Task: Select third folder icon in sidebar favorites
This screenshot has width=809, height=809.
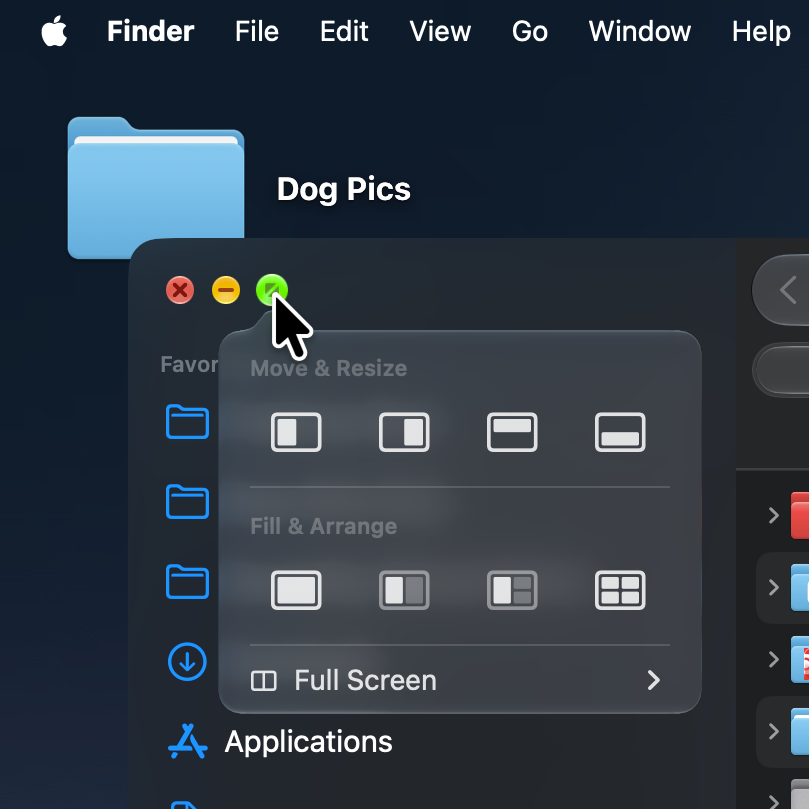Action: (187, 581)
